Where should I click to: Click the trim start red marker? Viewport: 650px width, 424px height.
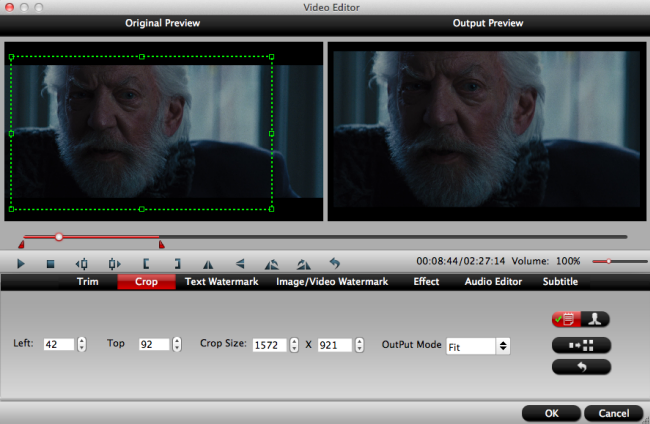click(21, 245)
